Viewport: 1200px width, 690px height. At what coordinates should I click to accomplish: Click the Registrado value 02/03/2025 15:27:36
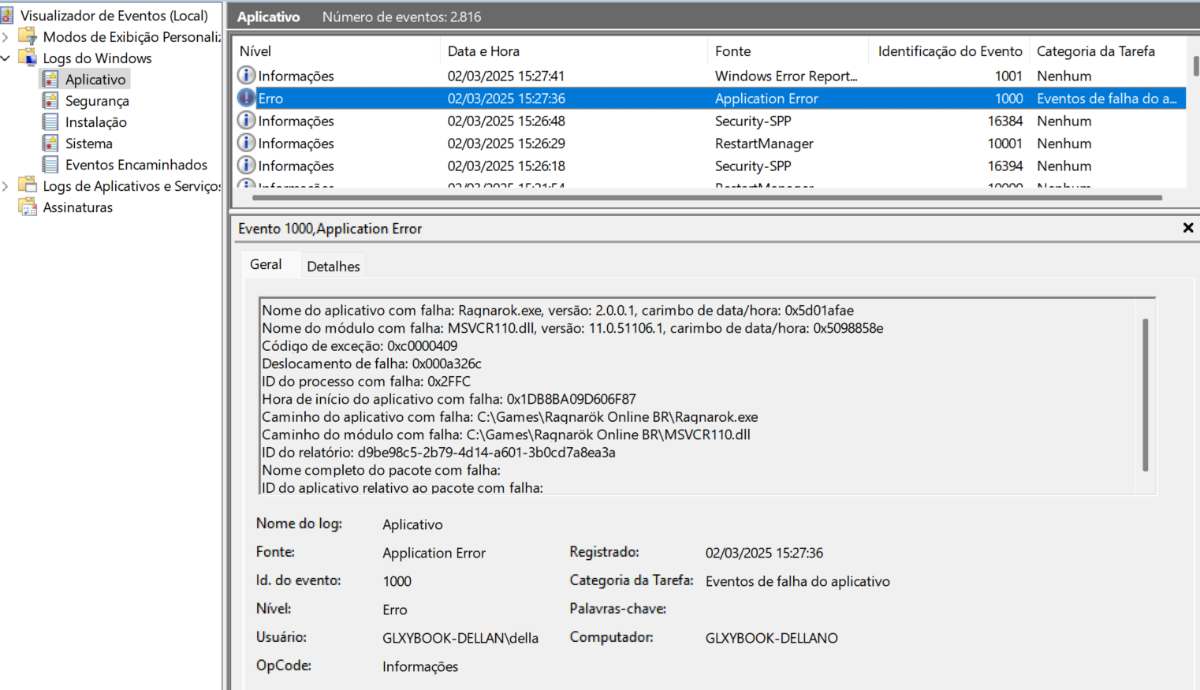[x=764, y=552]
